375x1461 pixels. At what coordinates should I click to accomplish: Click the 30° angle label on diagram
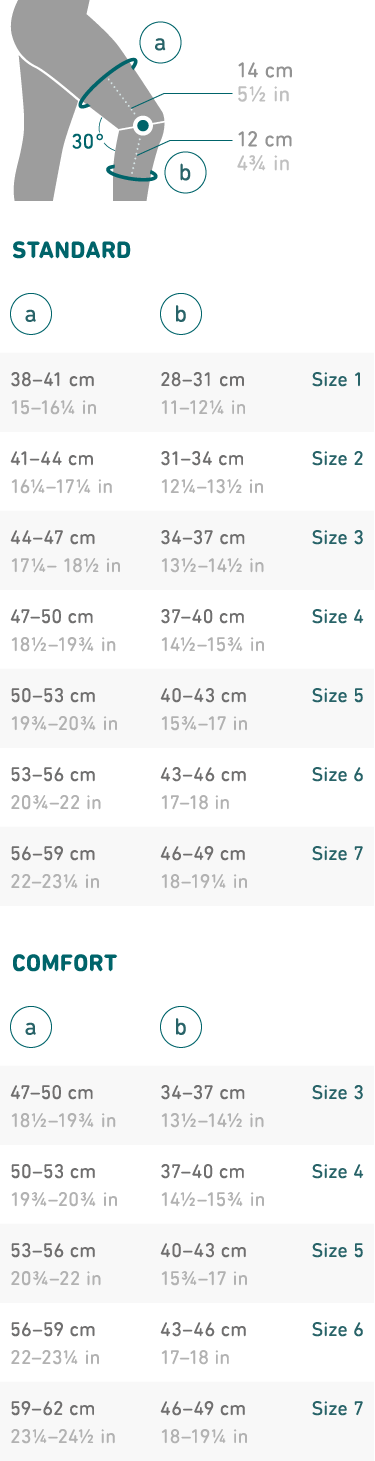click(x=87, y=141)
